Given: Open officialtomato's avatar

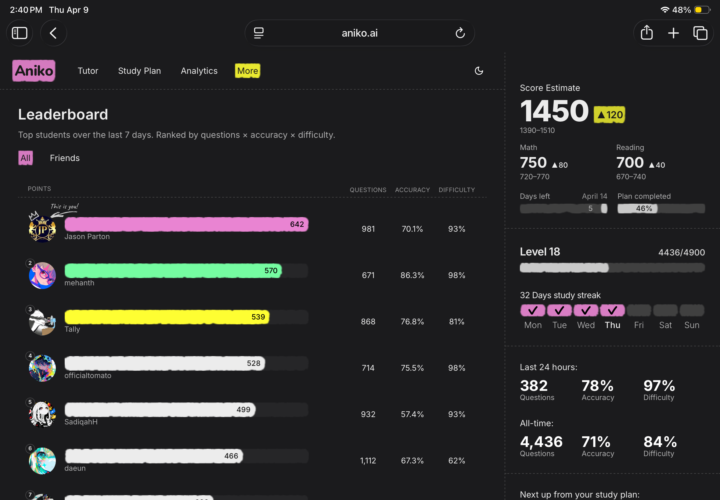Looking at the screenshot, I should [42, 368].
